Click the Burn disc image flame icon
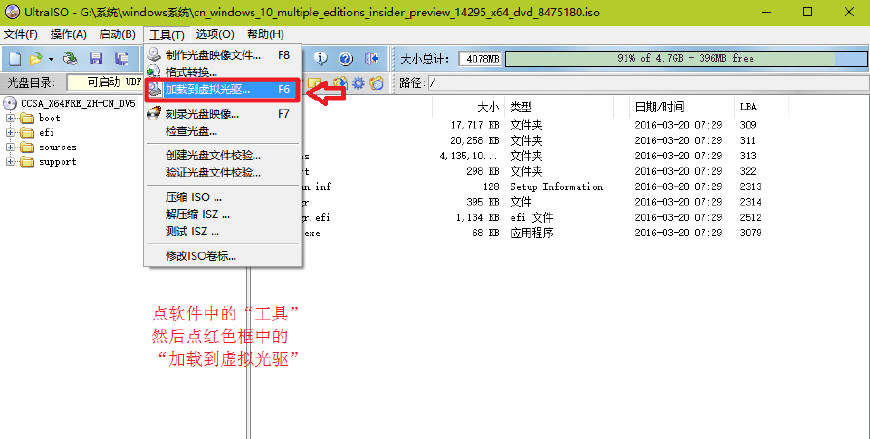 pos(154,114)
